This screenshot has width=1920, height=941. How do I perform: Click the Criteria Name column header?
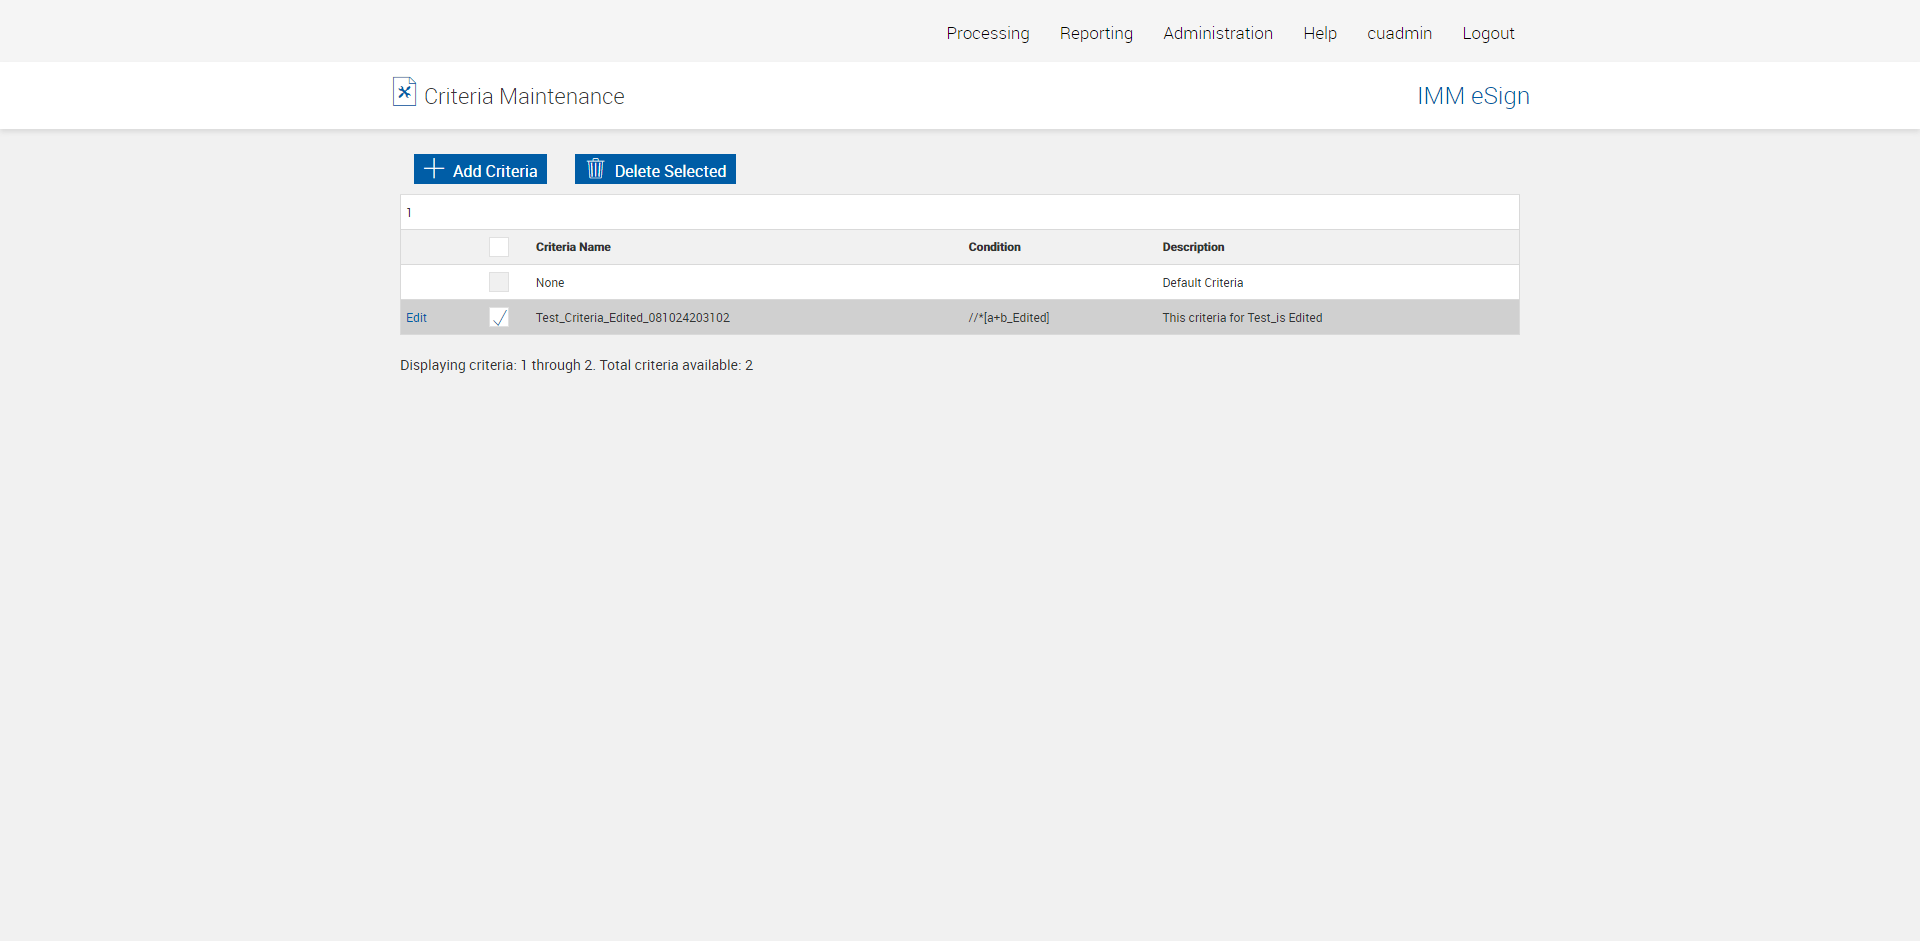pyautogui.click(x=573, y=247)
